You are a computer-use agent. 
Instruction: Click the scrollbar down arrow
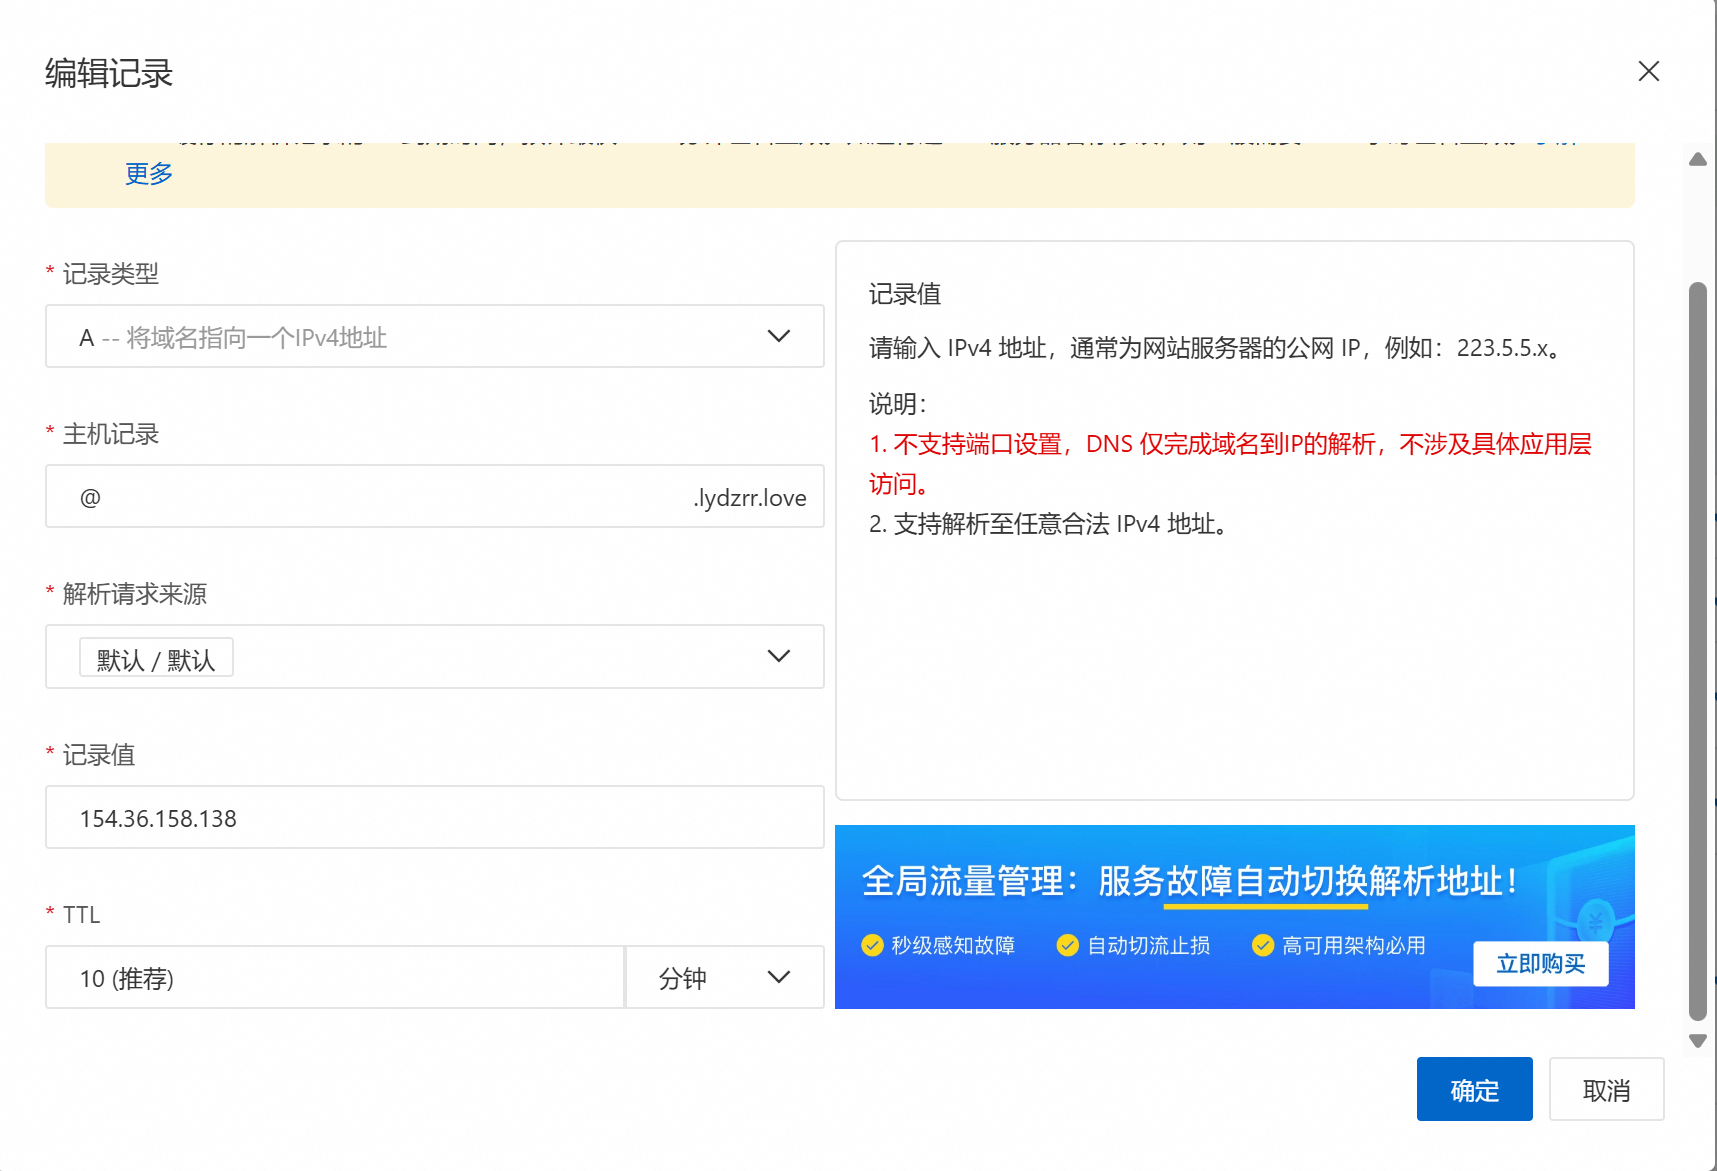[x=1697, y=1041]
